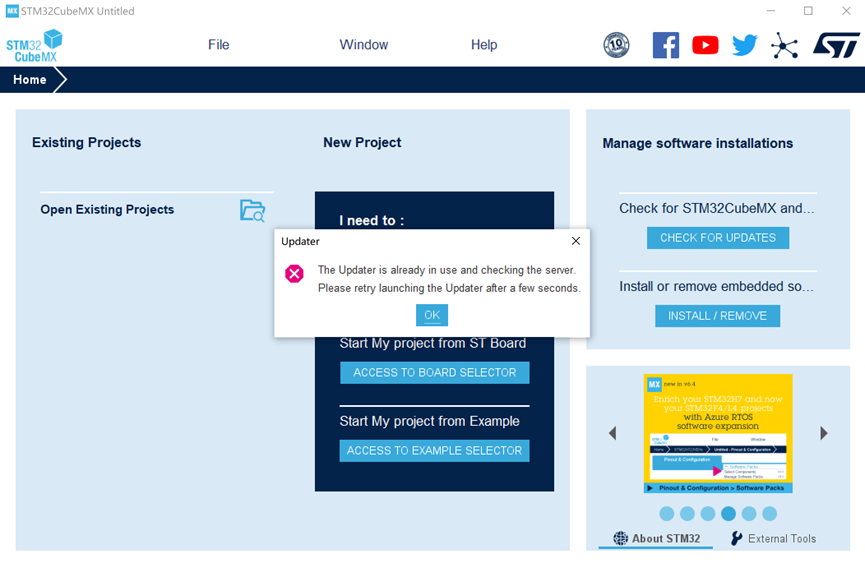Select the fifth carousel dot
The height and width of the screenshot is (563, 865).
pos(749,514)
